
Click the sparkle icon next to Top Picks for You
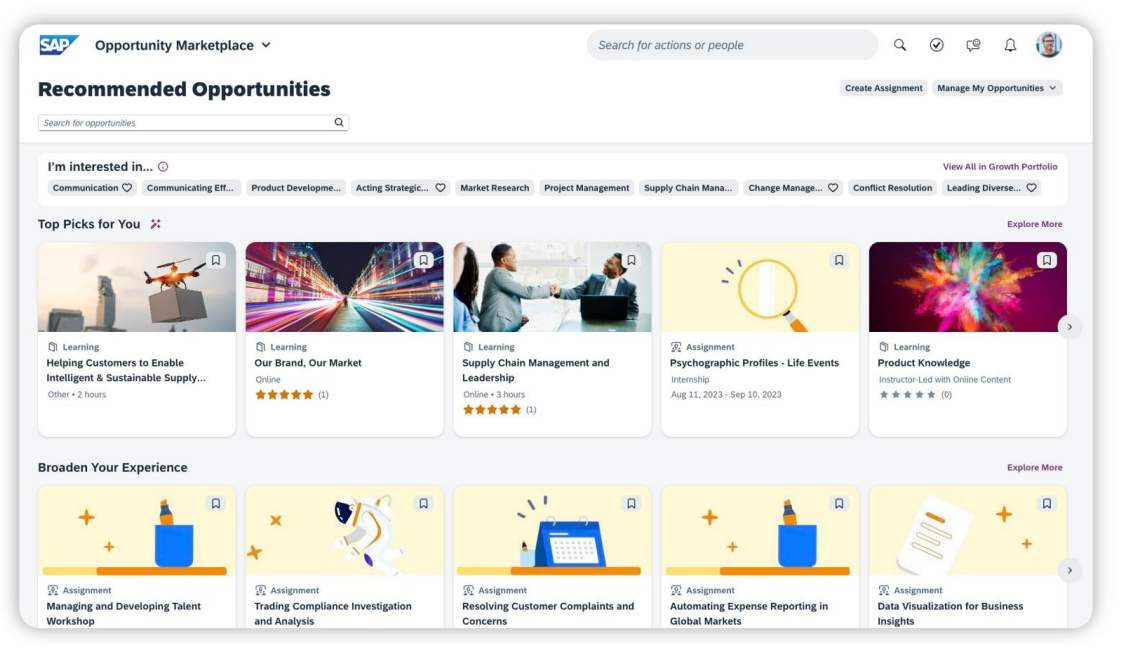point(155,224)
